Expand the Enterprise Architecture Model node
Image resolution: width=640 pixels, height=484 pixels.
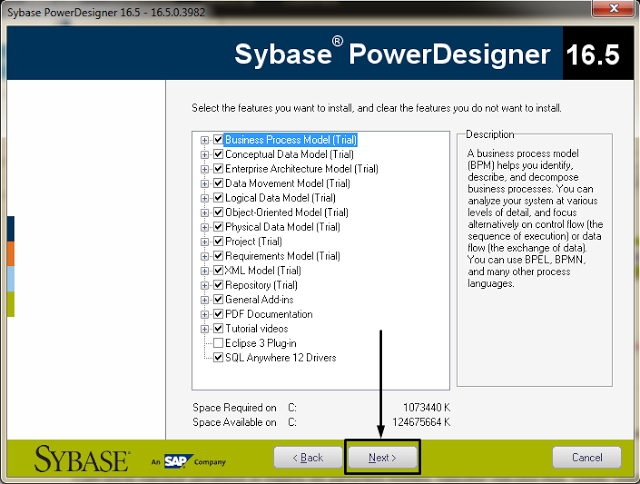(x=204, y=169)
